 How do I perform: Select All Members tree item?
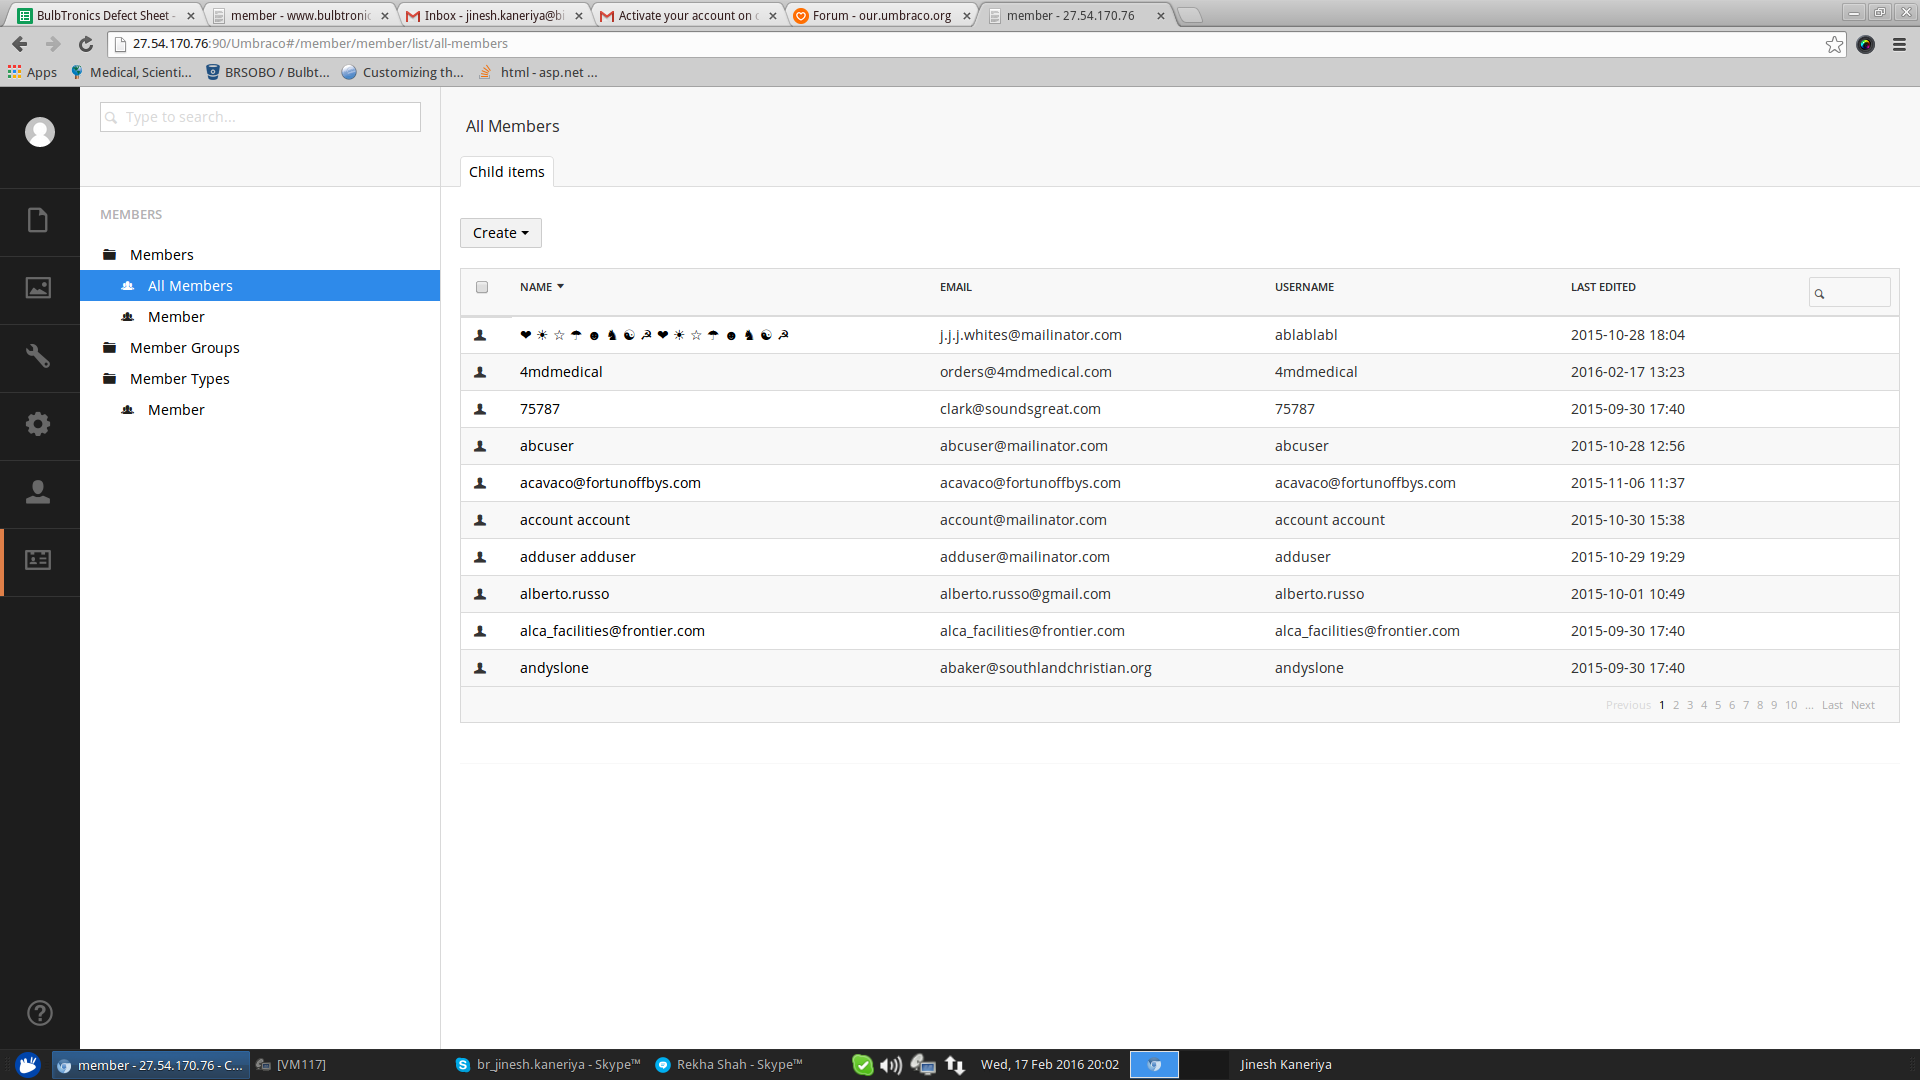coord(260,286)
